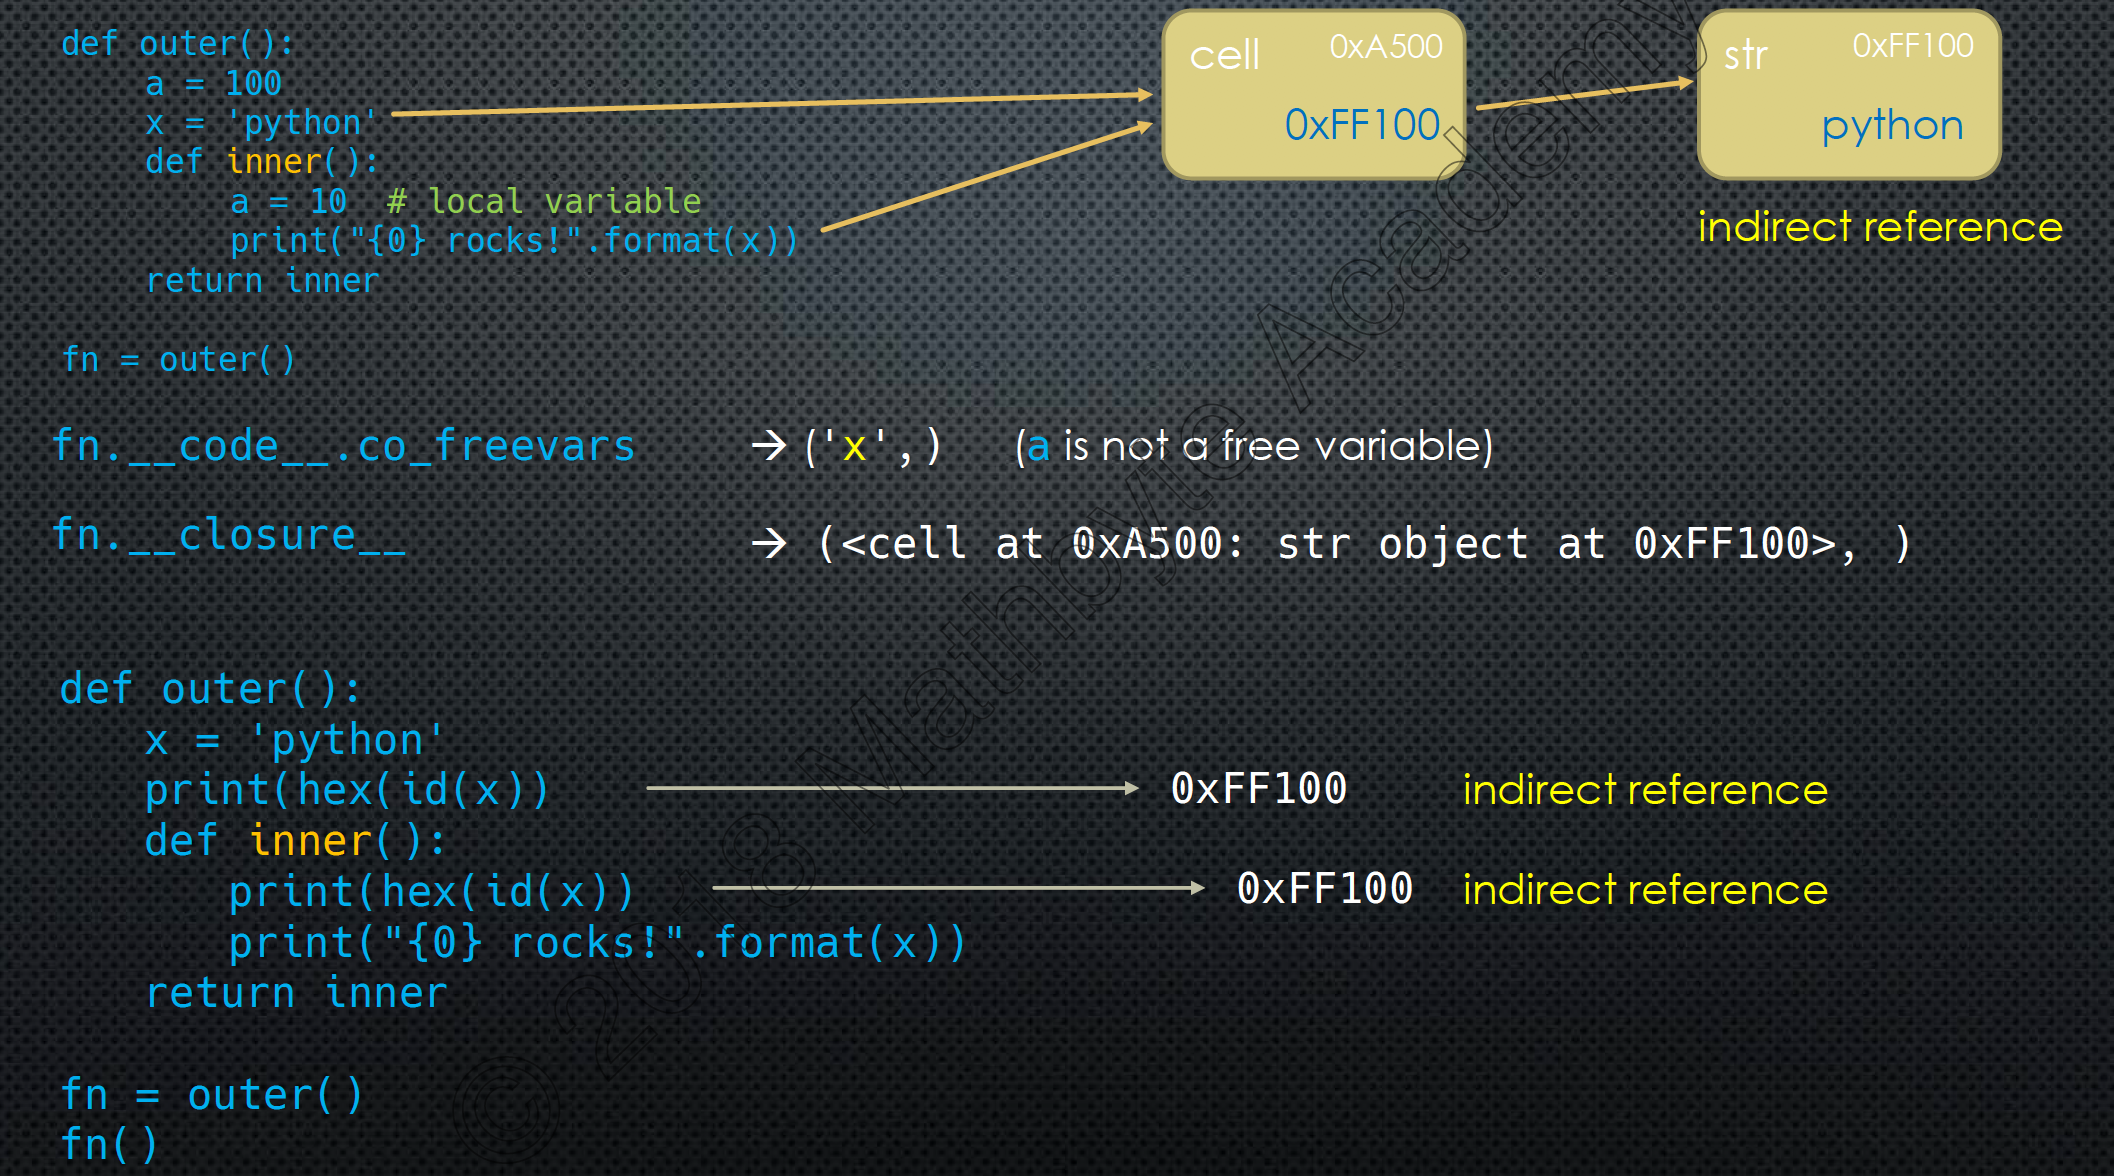The height and width of the screenshot is (1176, 2114).
Task: Click the arrow before the cell tuple output
Action: (x=769, y=543)
